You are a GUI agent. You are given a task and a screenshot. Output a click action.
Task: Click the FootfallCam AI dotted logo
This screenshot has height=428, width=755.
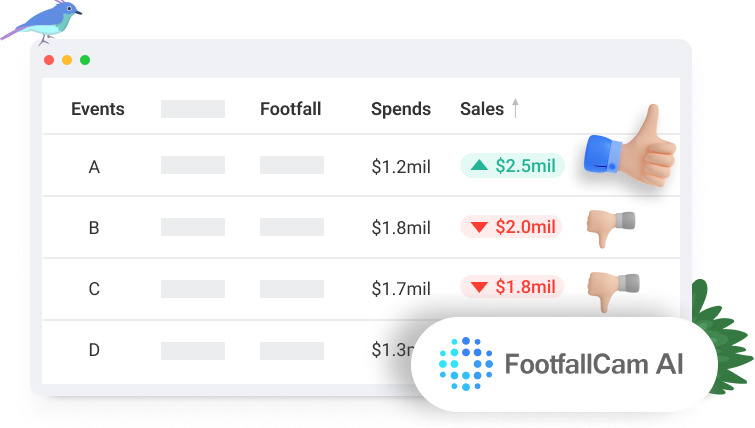point(467,363)
